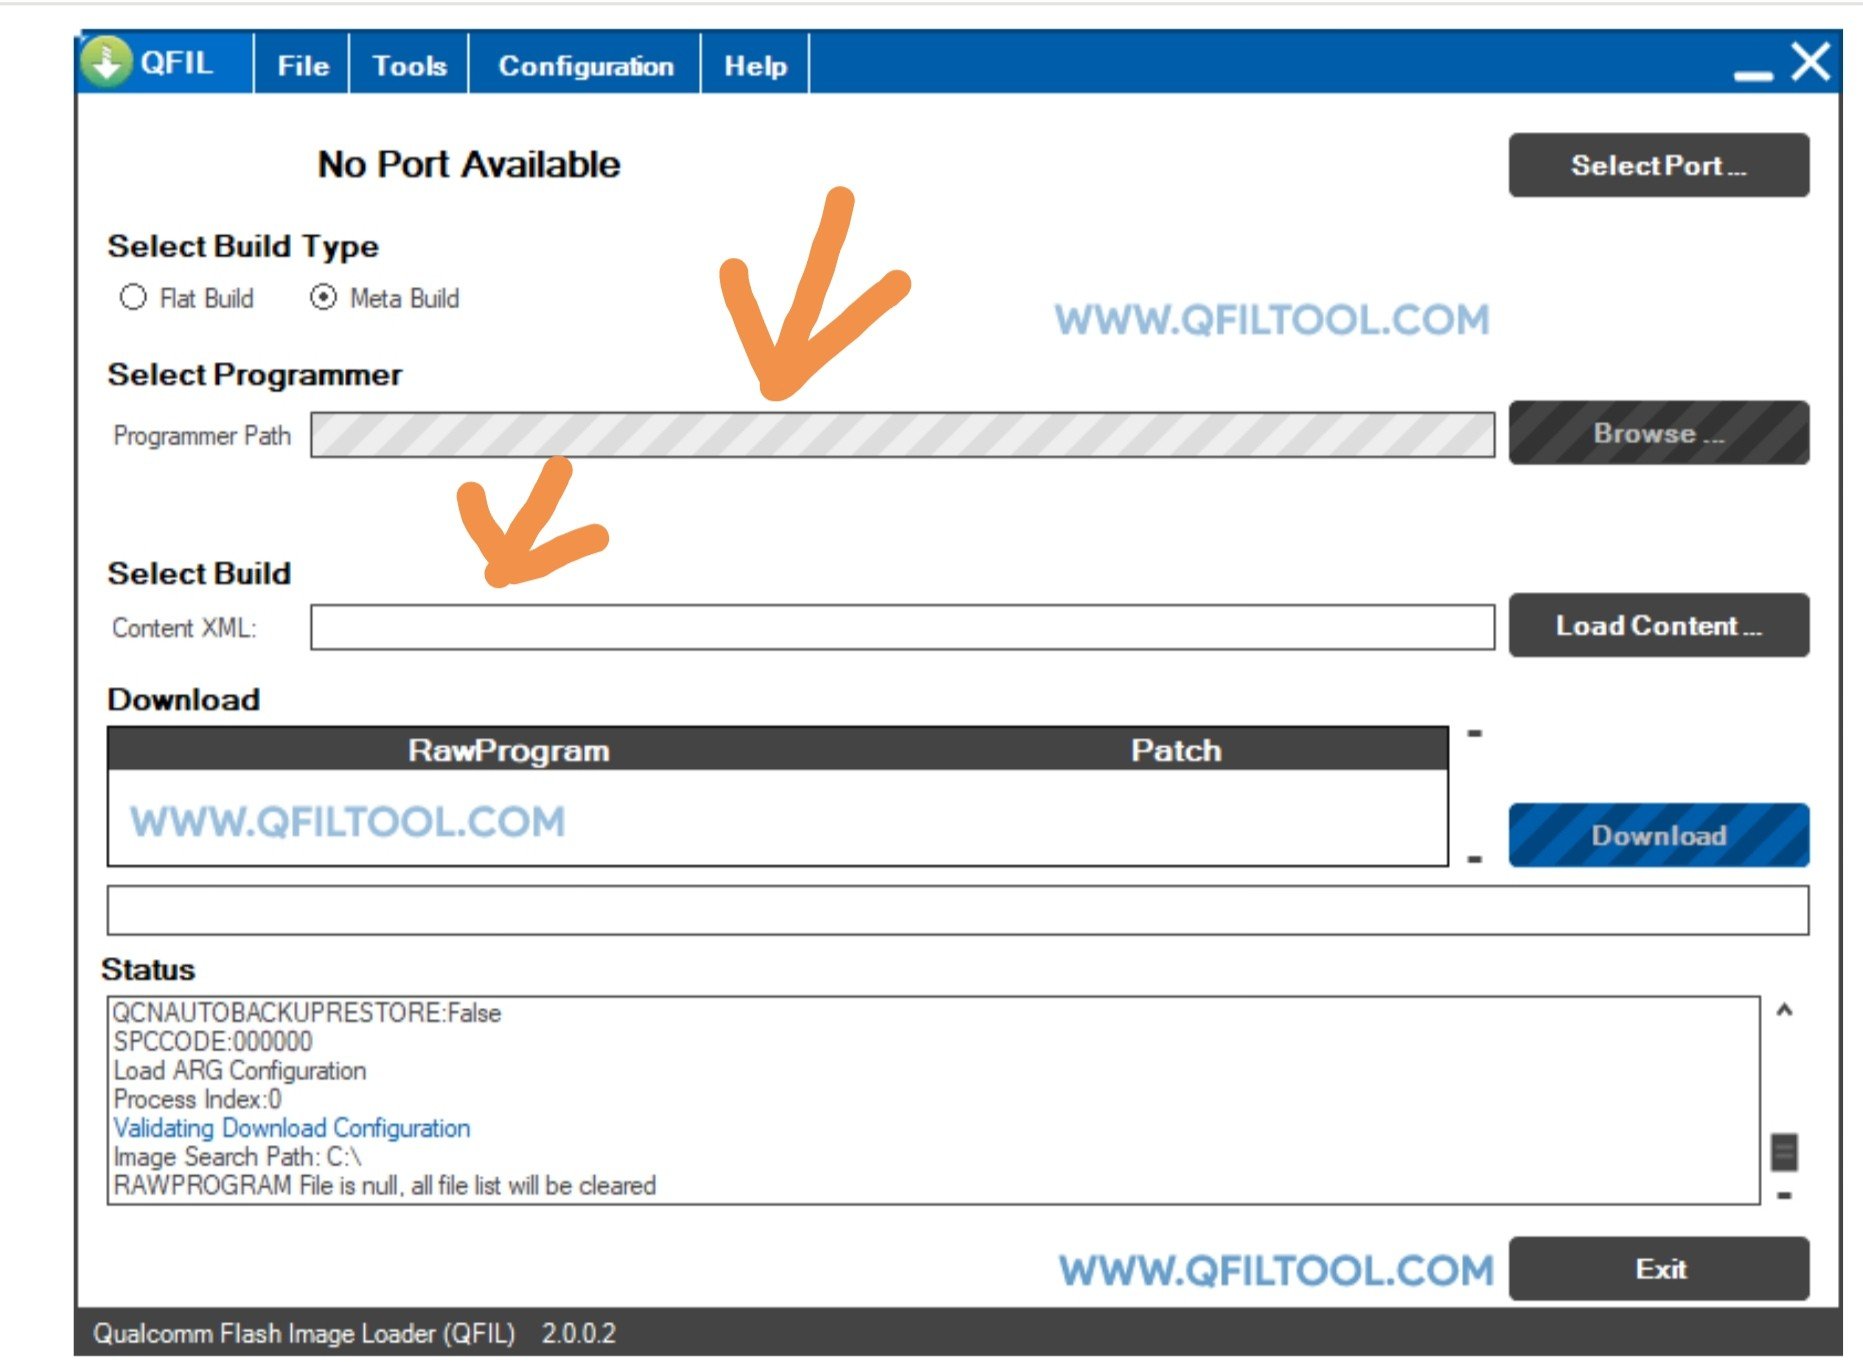Close the QFIL window with X
This screenshot has height=1362, width=1863.
tap(1811, 61)
